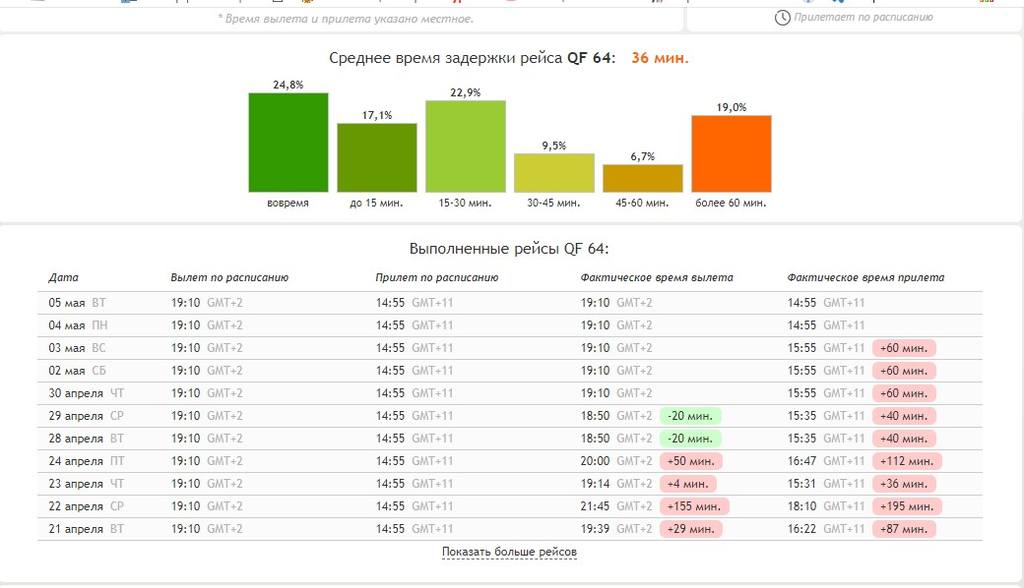The height and width of the screenshot is (588, 1024).
Task: Select the "18:10" actual arrival time
Action: [x=802, y=506]
